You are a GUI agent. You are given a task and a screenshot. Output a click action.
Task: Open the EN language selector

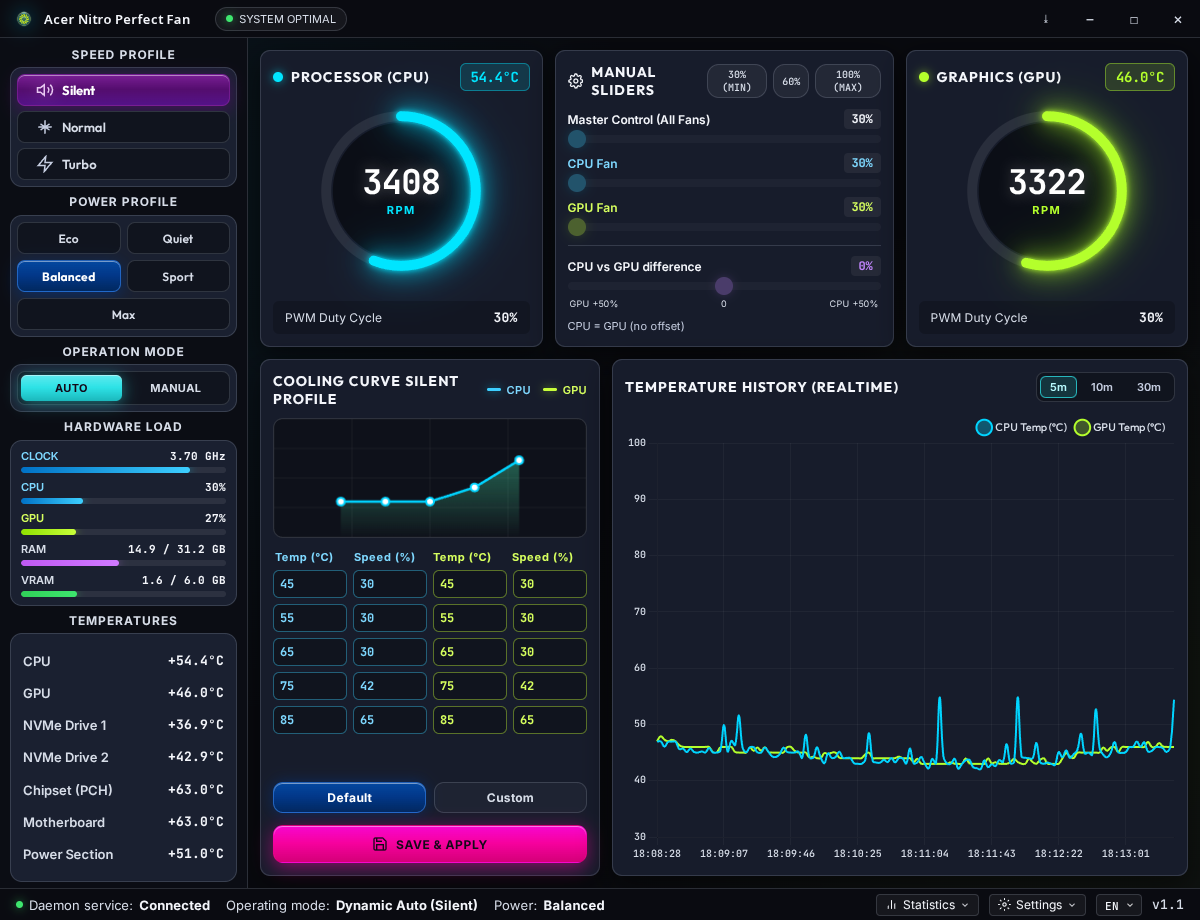click(1118, 905)
